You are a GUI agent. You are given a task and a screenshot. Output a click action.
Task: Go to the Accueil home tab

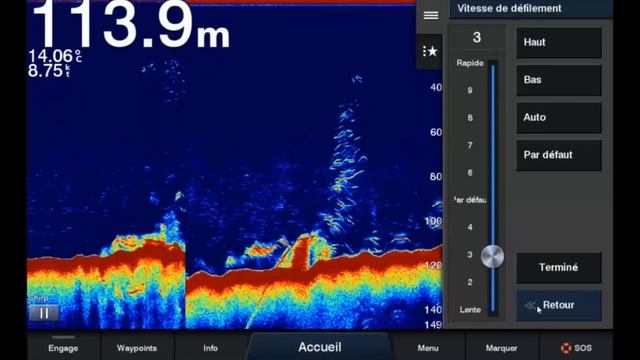320,347
